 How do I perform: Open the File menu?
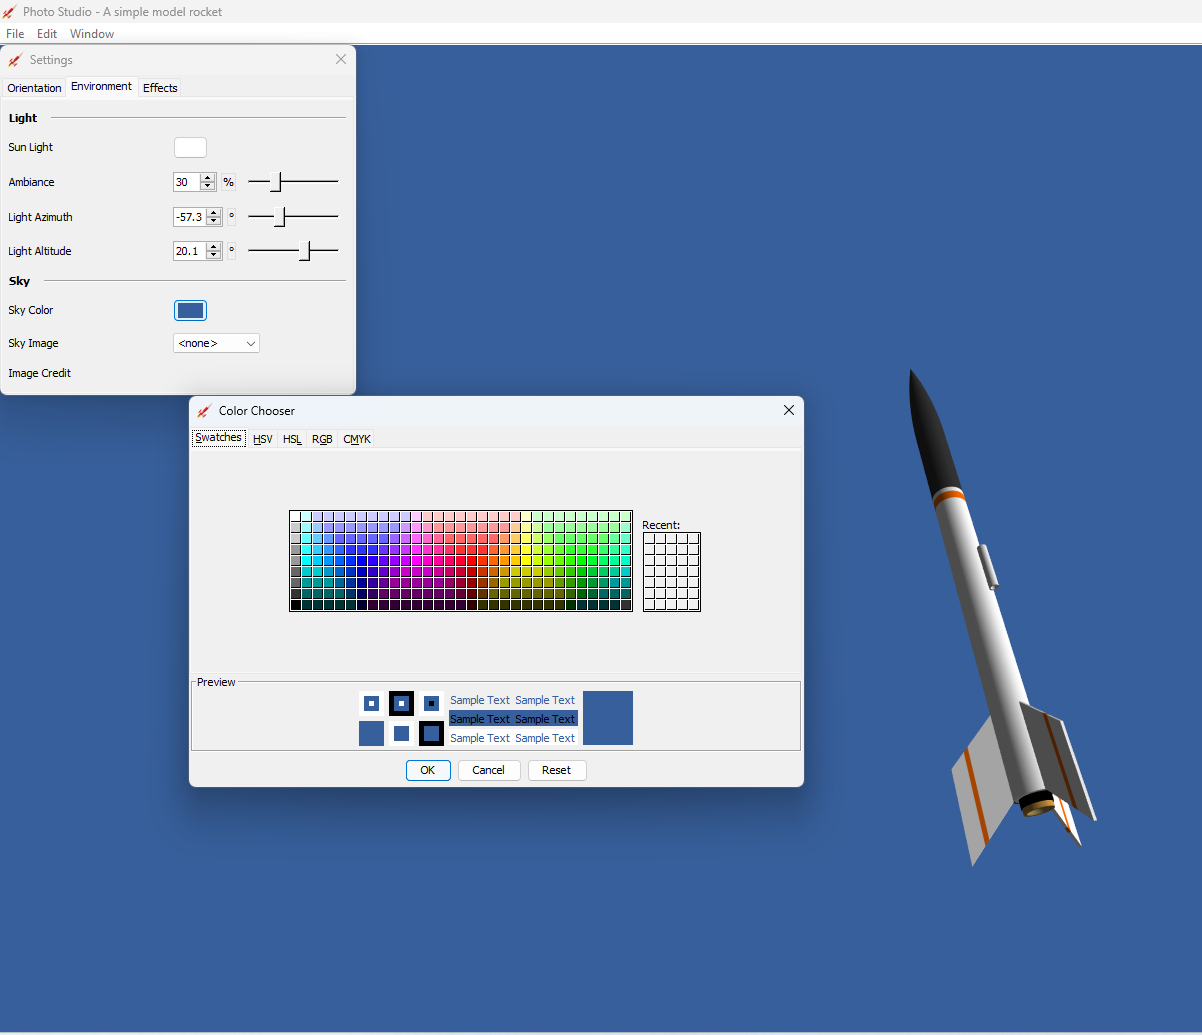(x=15, y=33)
